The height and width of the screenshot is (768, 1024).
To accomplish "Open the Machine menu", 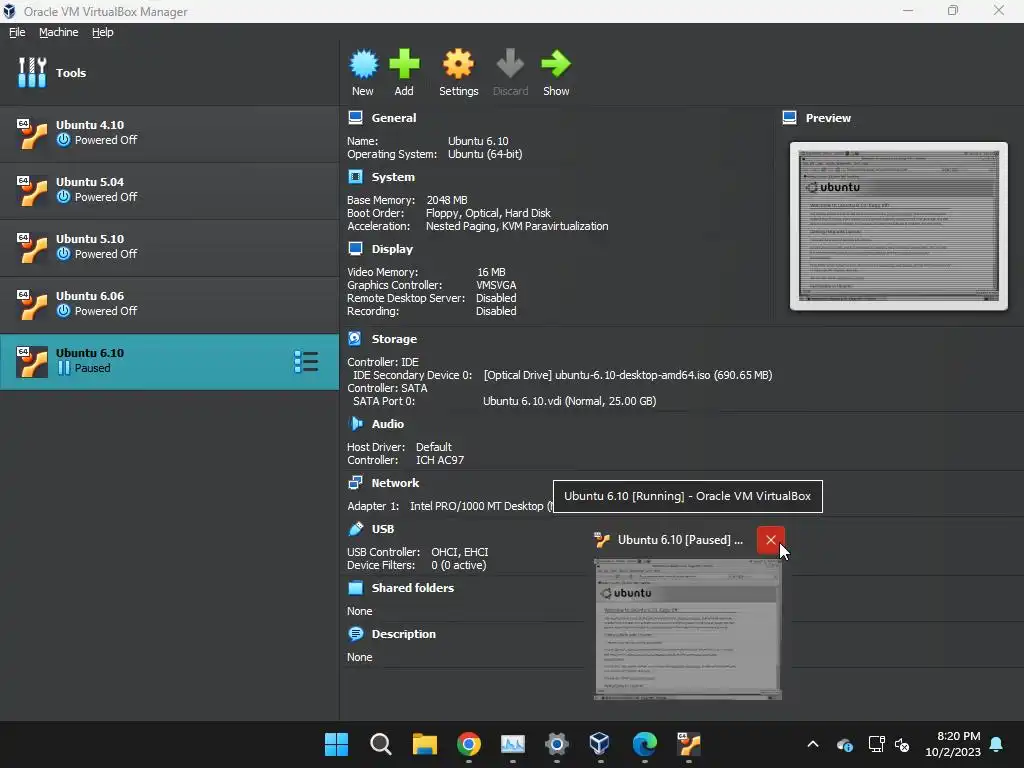I will coord(58,32).
